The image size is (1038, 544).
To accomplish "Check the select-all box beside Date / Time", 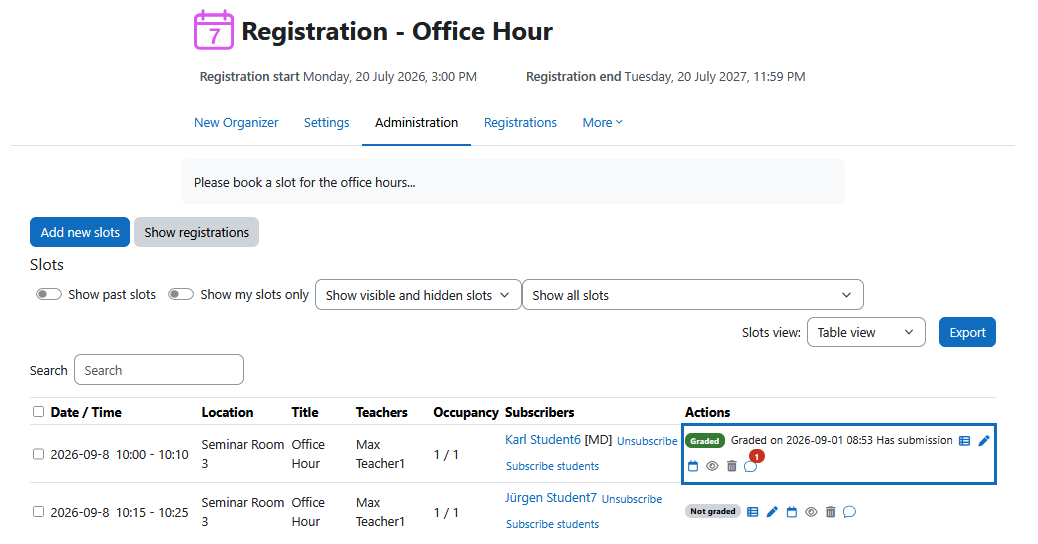I will (x=38, y=412).
